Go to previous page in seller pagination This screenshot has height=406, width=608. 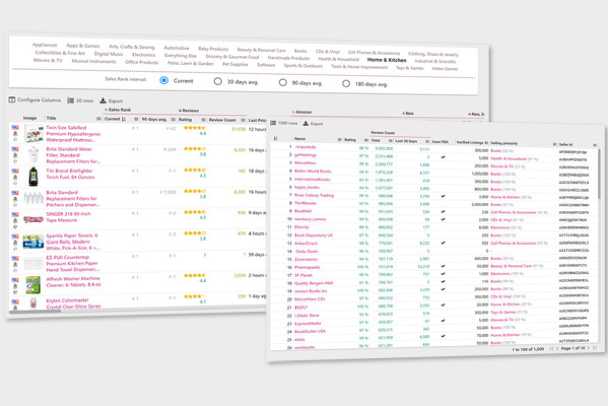point(557,349)
